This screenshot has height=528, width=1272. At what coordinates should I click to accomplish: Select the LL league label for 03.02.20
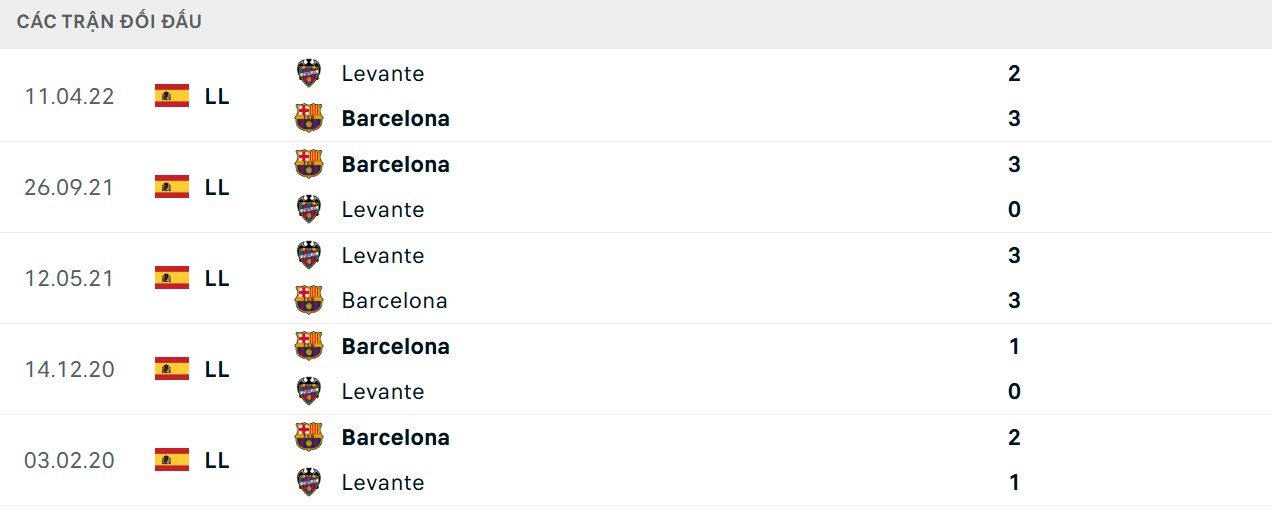point(217,460)
